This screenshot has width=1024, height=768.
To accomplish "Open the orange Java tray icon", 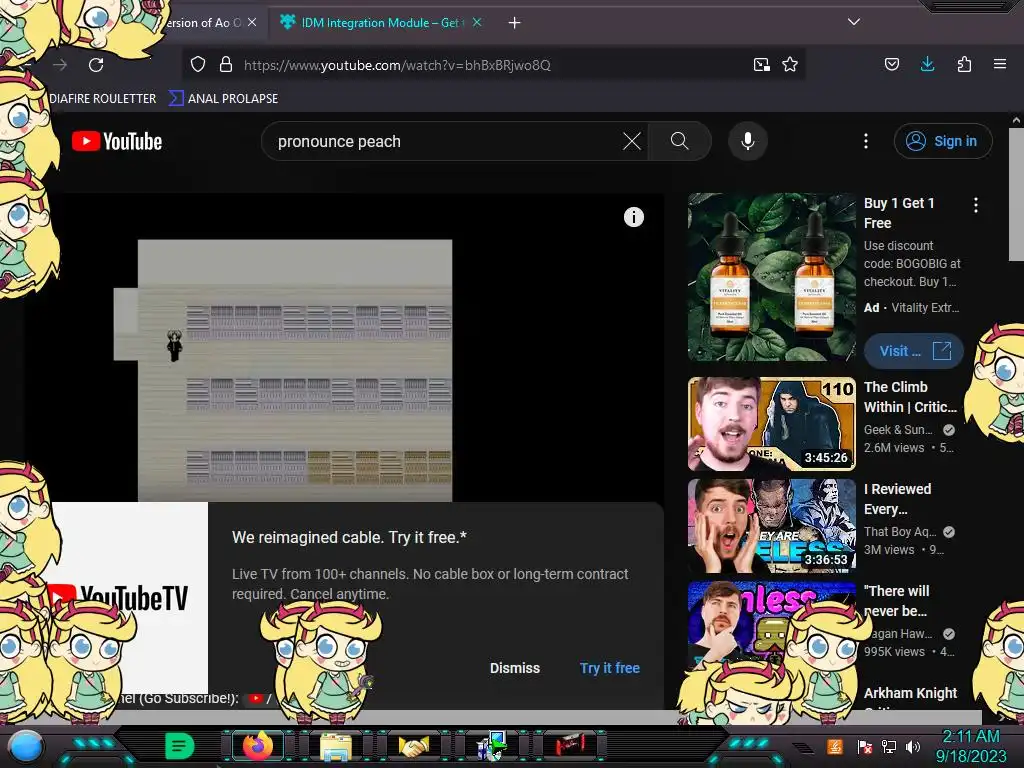I will coord(835,746).
